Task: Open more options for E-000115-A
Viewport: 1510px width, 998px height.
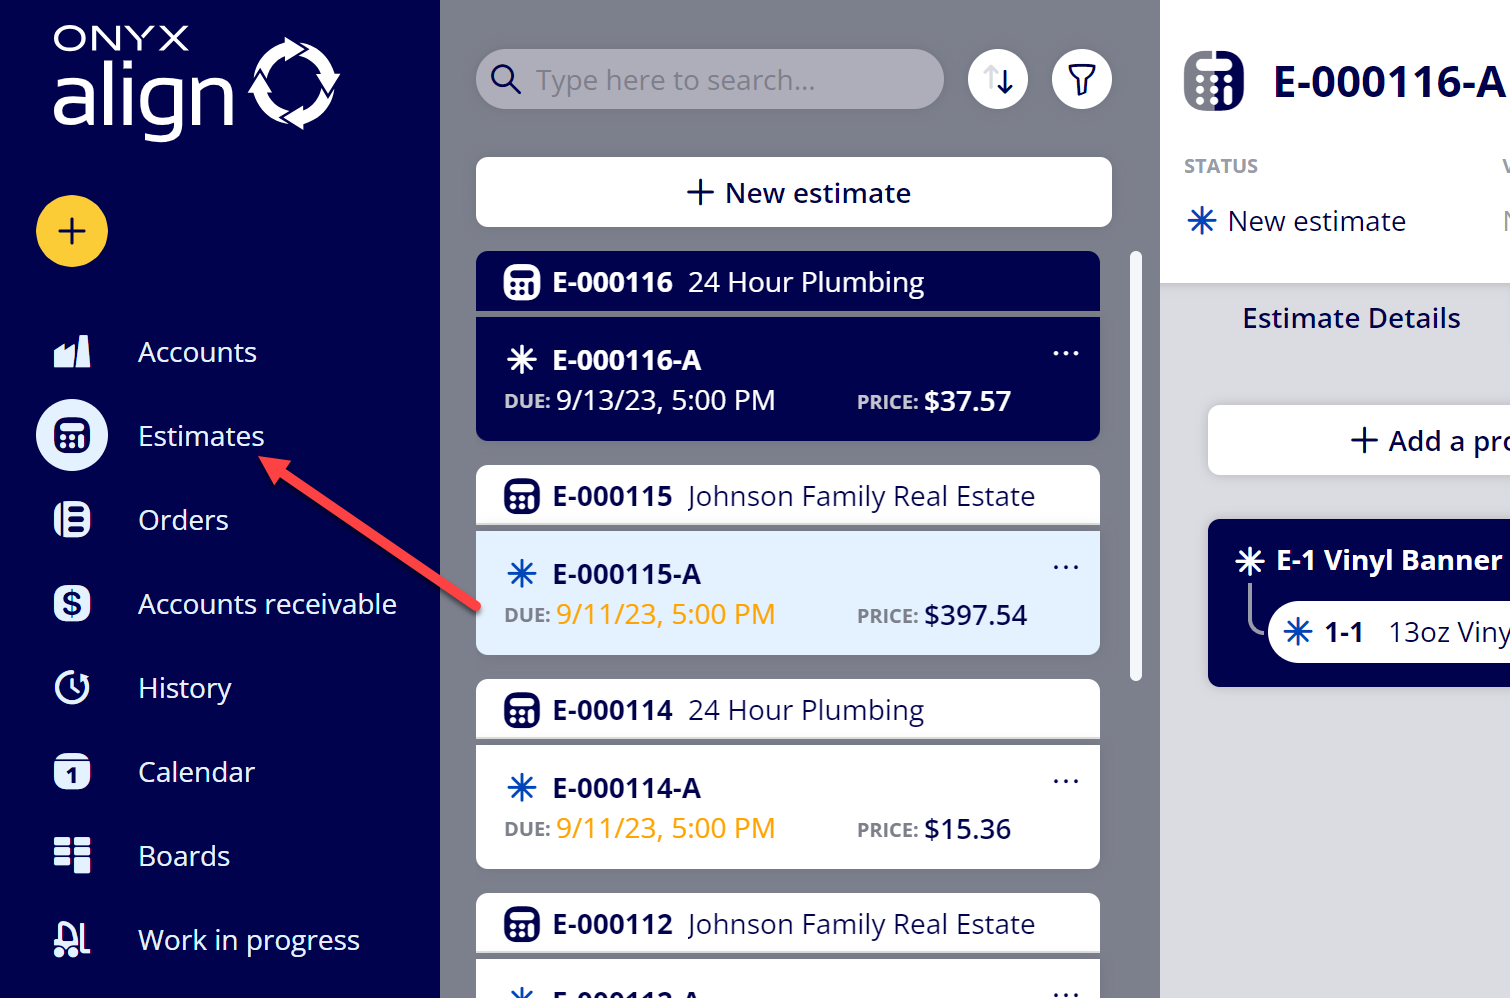Action: (x=1066, y=567)
